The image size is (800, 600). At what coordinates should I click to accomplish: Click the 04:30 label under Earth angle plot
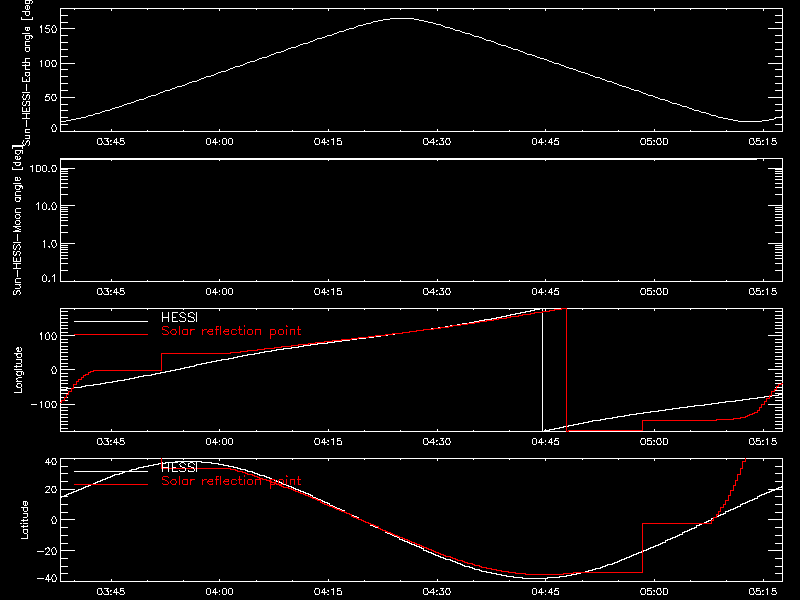[x=437, y=142]
